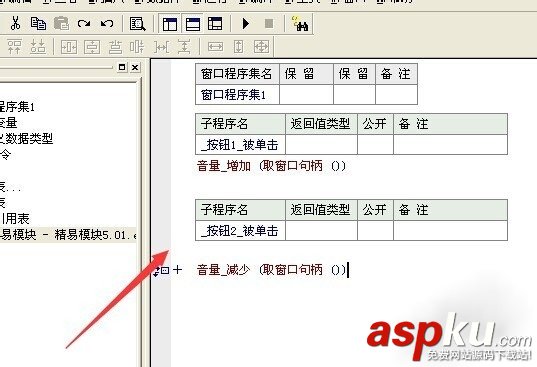
Task: Click empty return type cell of _按钮1_被单击
Action: (321, 144)
